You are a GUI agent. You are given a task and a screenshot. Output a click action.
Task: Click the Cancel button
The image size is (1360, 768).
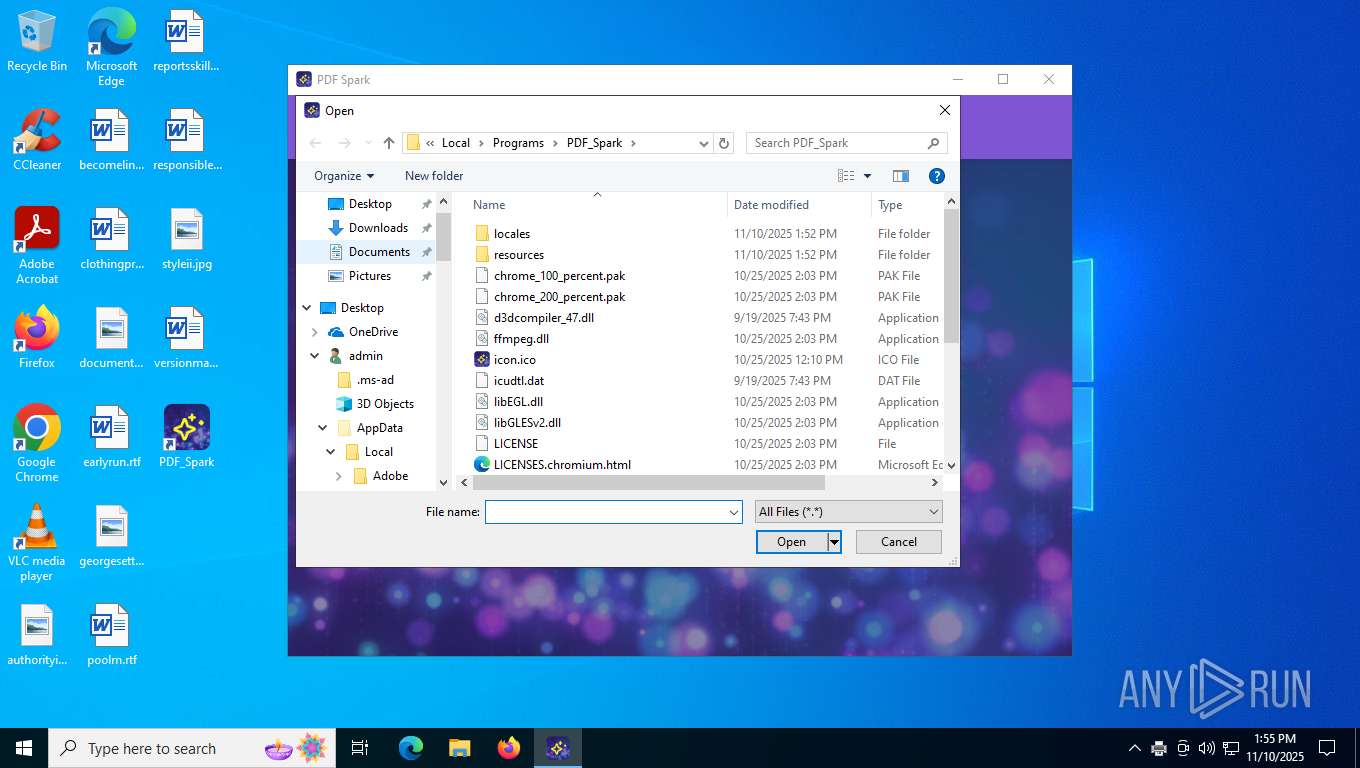(x=899, y=542)
